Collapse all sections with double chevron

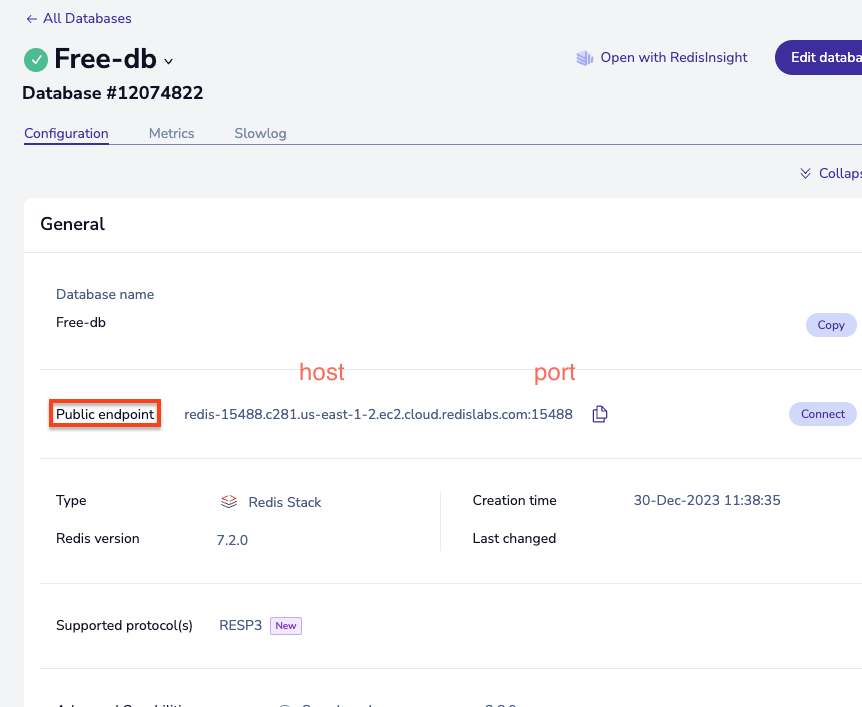click(830, 173)
